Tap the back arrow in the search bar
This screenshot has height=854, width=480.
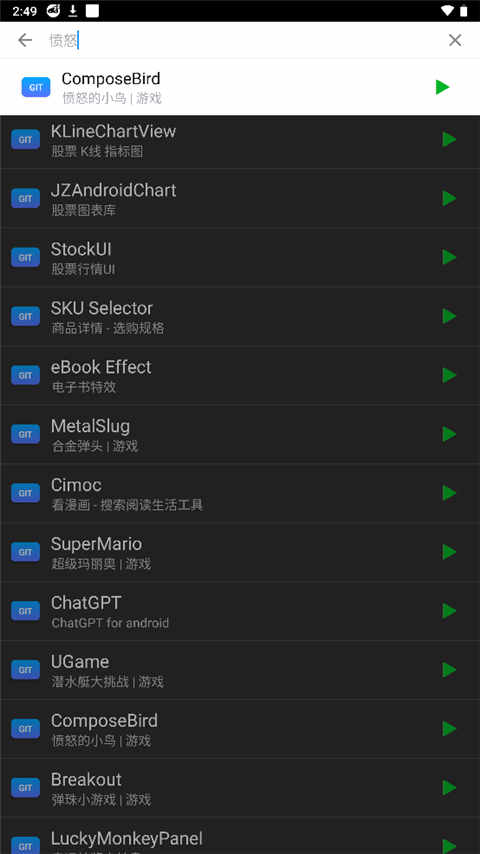coord(25,40)
